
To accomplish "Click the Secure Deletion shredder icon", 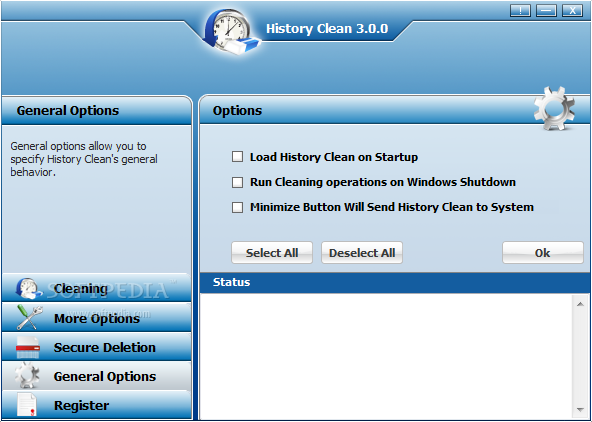I will [28, 347].
